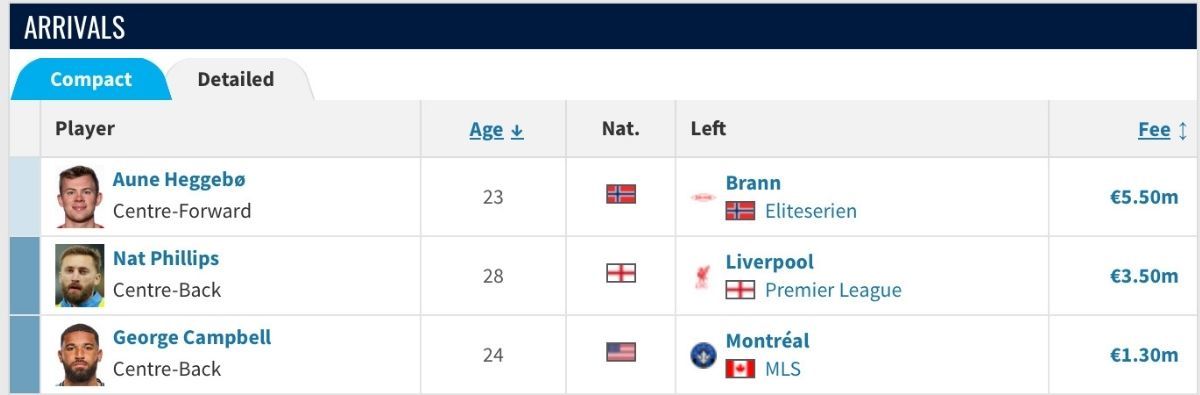This screenshot has height=395, width=1200.
Task: Open Aune Heggebø's player profile link
Action: pyautogui.click(x=179, y=180)
